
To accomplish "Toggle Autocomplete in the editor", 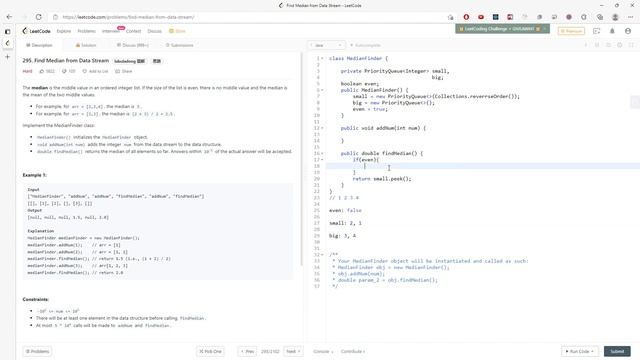I will tap(365, 45).
